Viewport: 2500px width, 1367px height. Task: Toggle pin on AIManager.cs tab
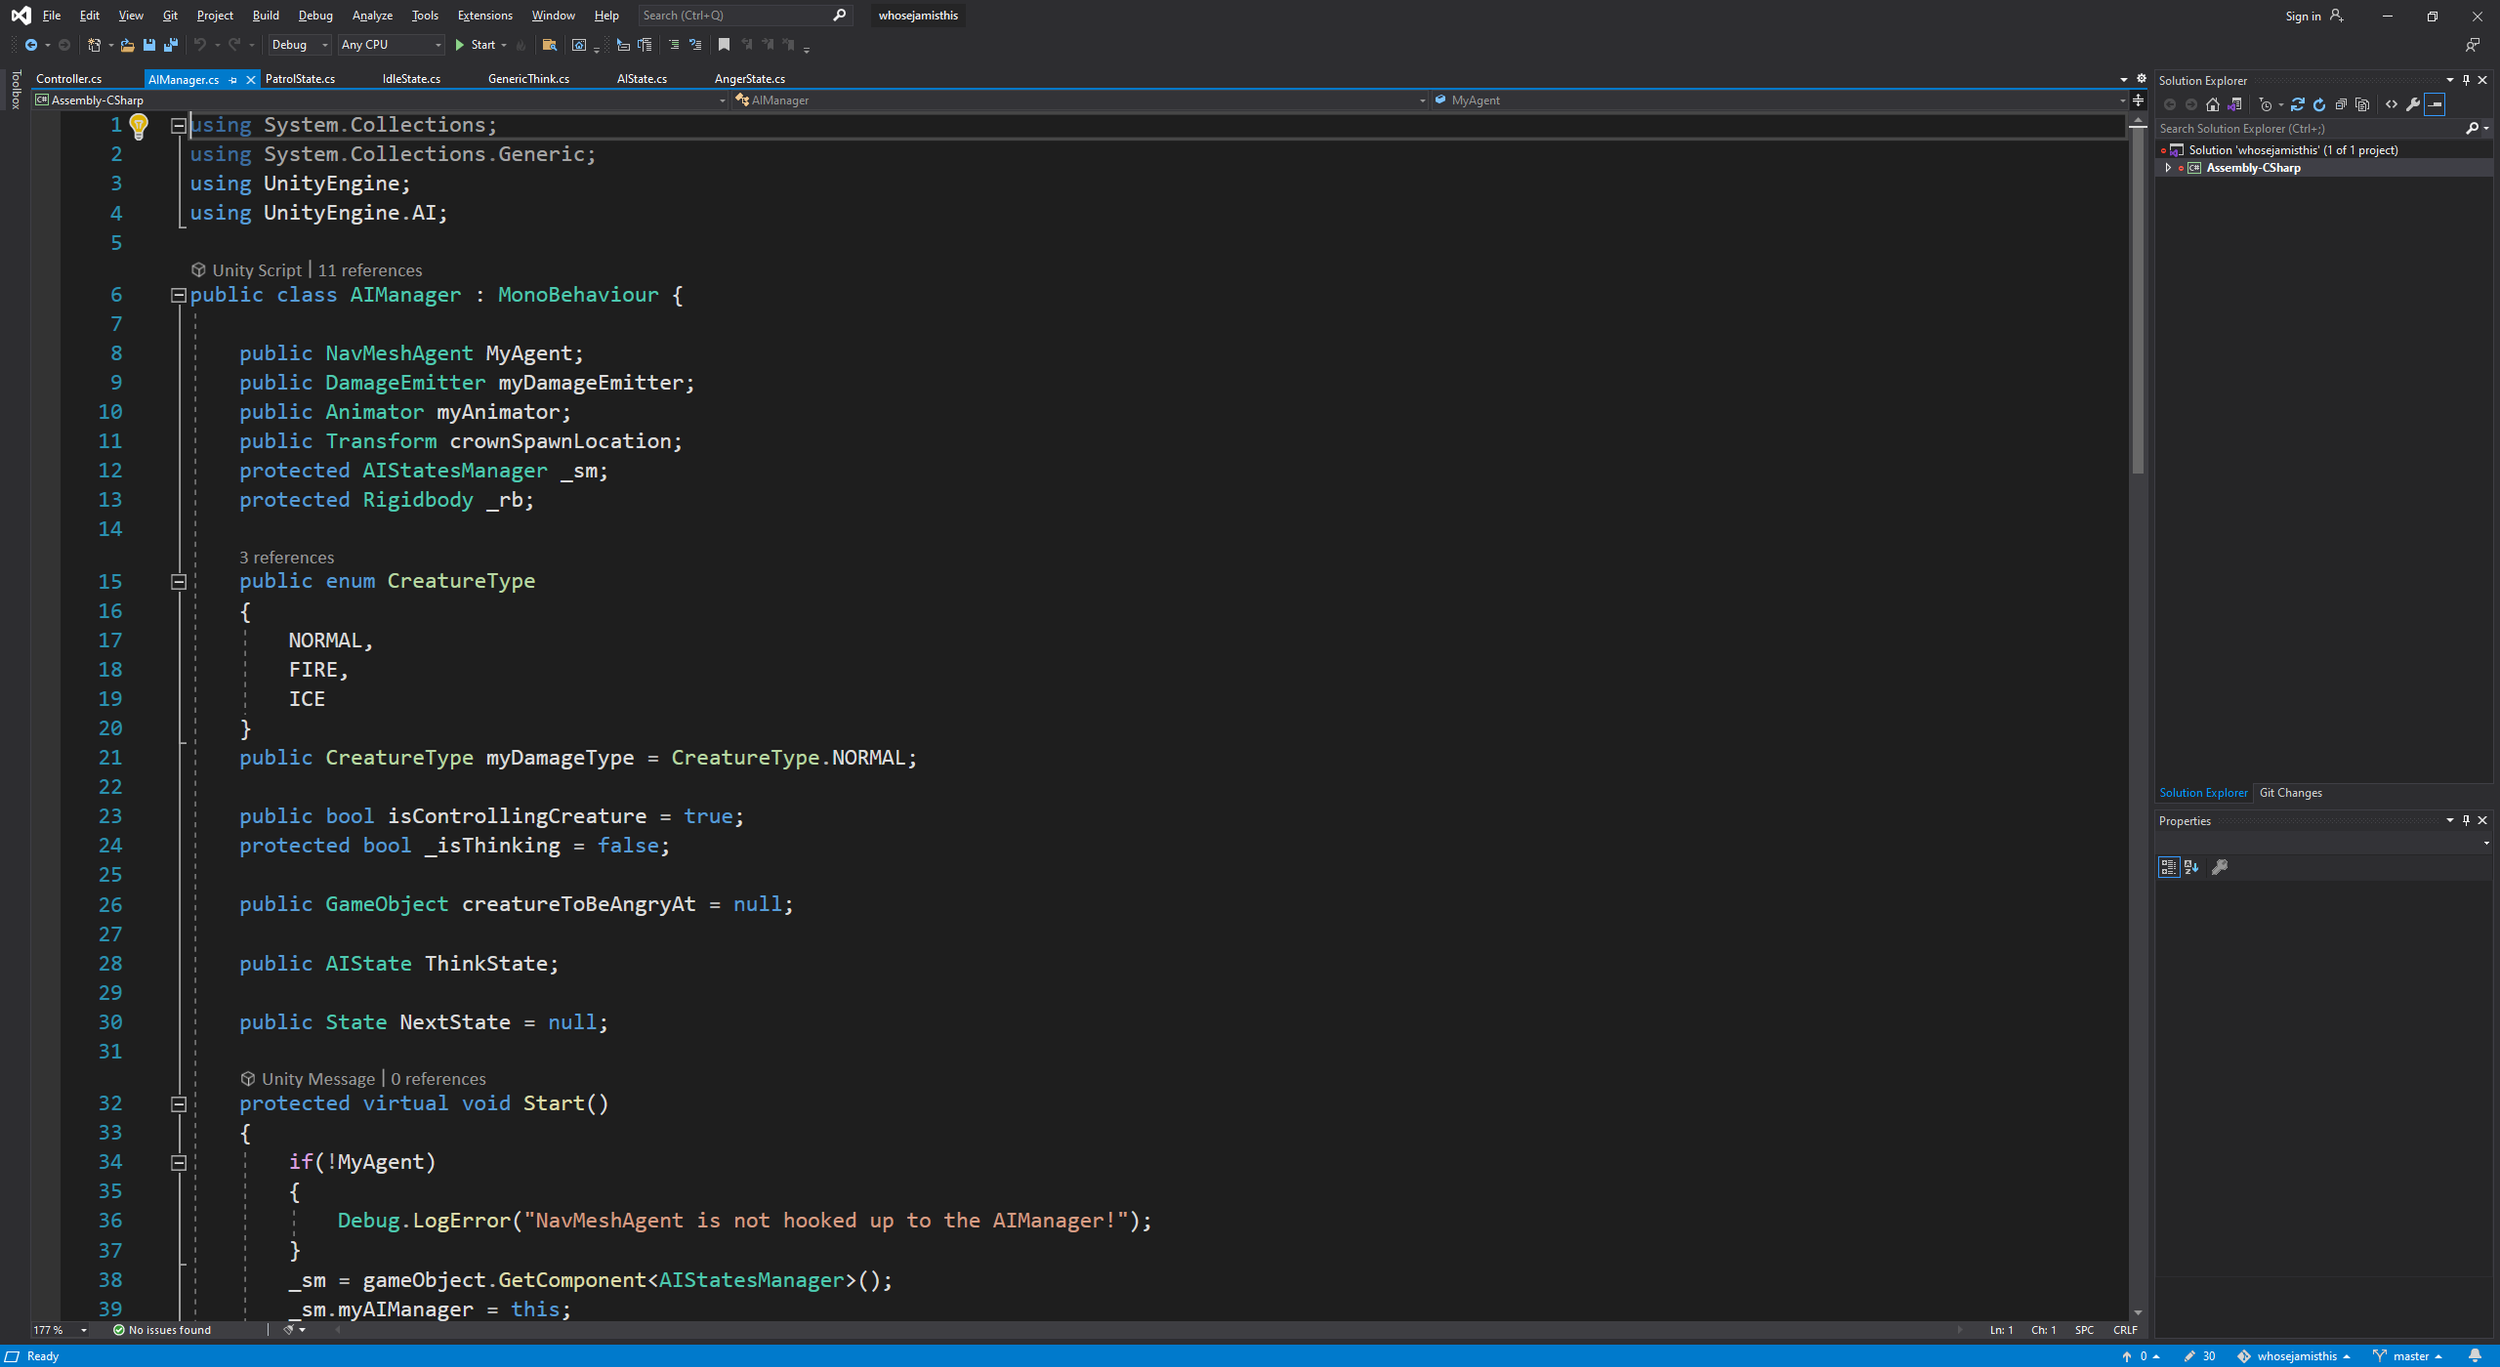point(233,79)
